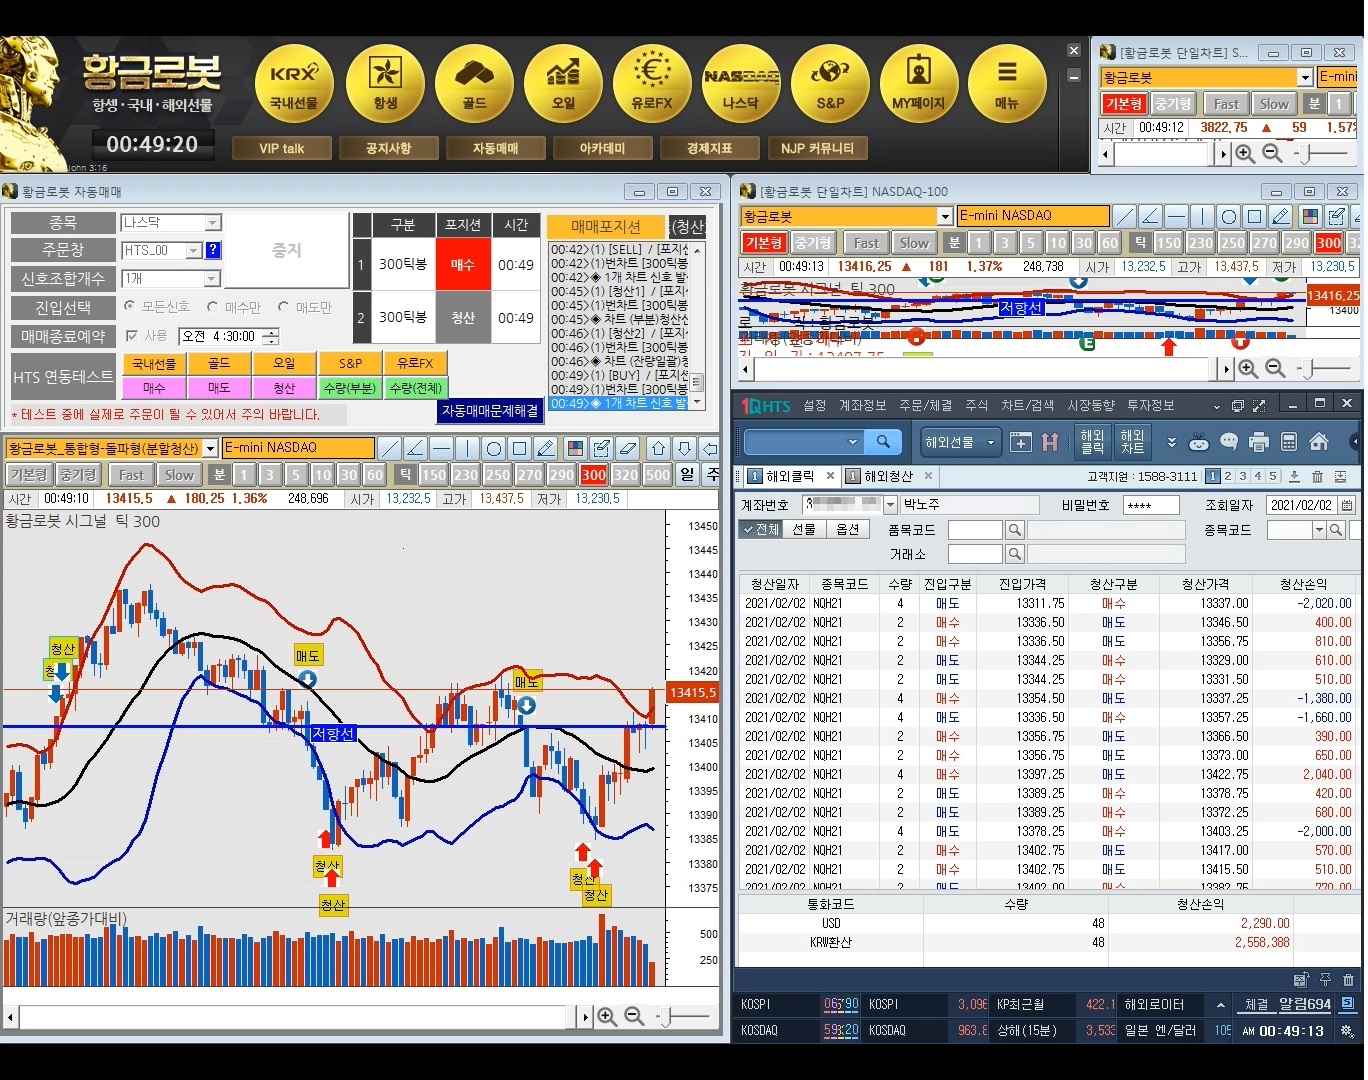Click zoom-out magnifier below main signal chart
The image size is (1368, 1080).
tap(634, 1017)
